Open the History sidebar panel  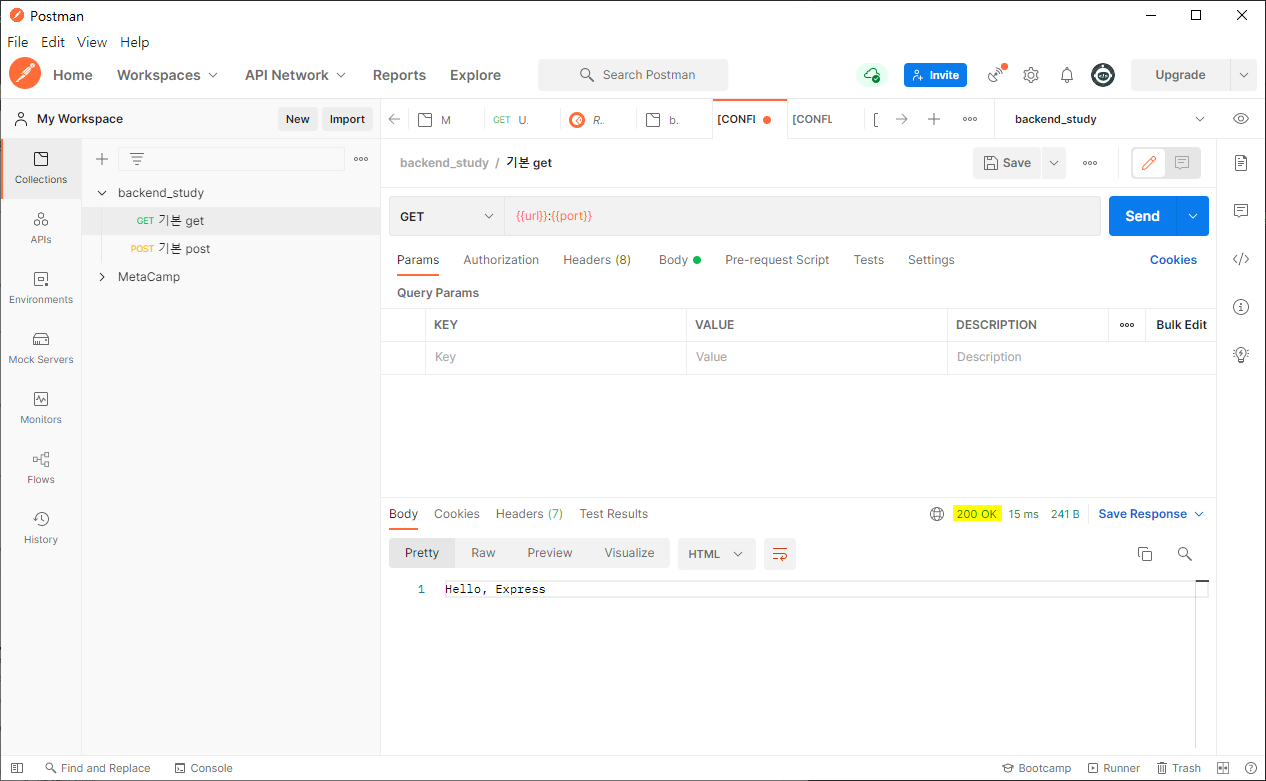[41, 528]
